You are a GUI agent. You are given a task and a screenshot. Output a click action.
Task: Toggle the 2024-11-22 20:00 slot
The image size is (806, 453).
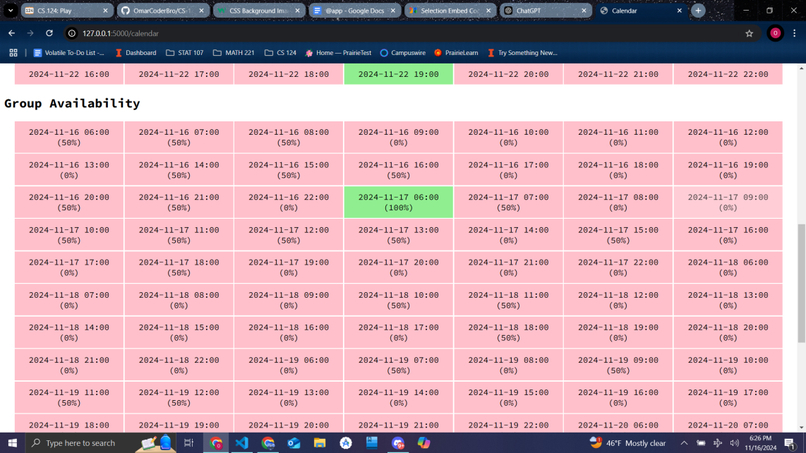[508, 74]
